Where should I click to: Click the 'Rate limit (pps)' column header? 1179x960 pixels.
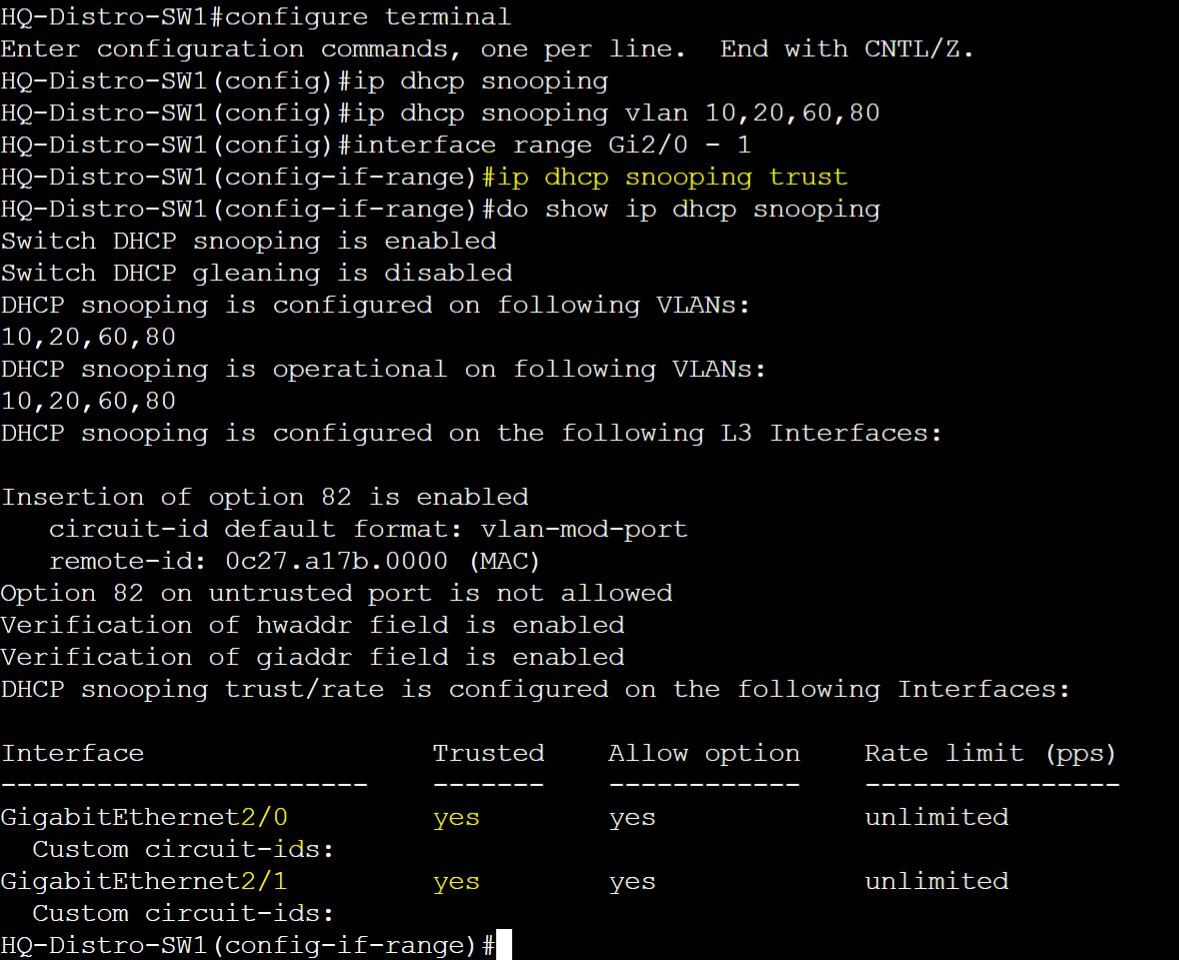(990, 753)
